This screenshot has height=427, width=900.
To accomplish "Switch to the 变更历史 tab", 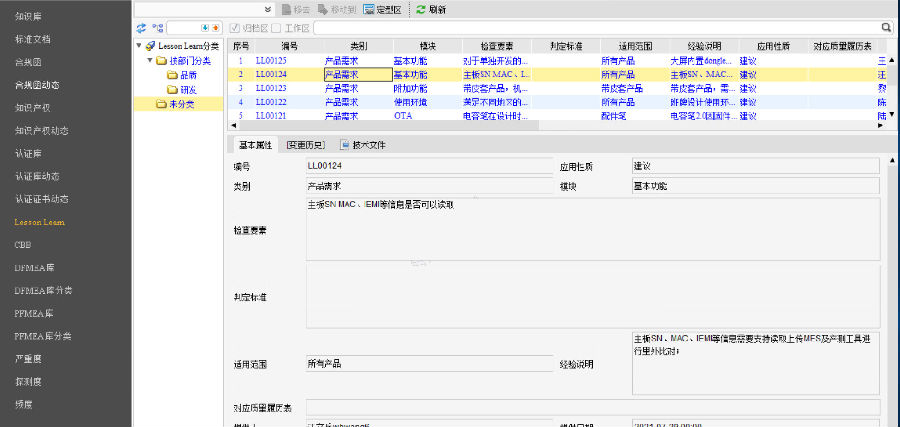I will (305, 145).
